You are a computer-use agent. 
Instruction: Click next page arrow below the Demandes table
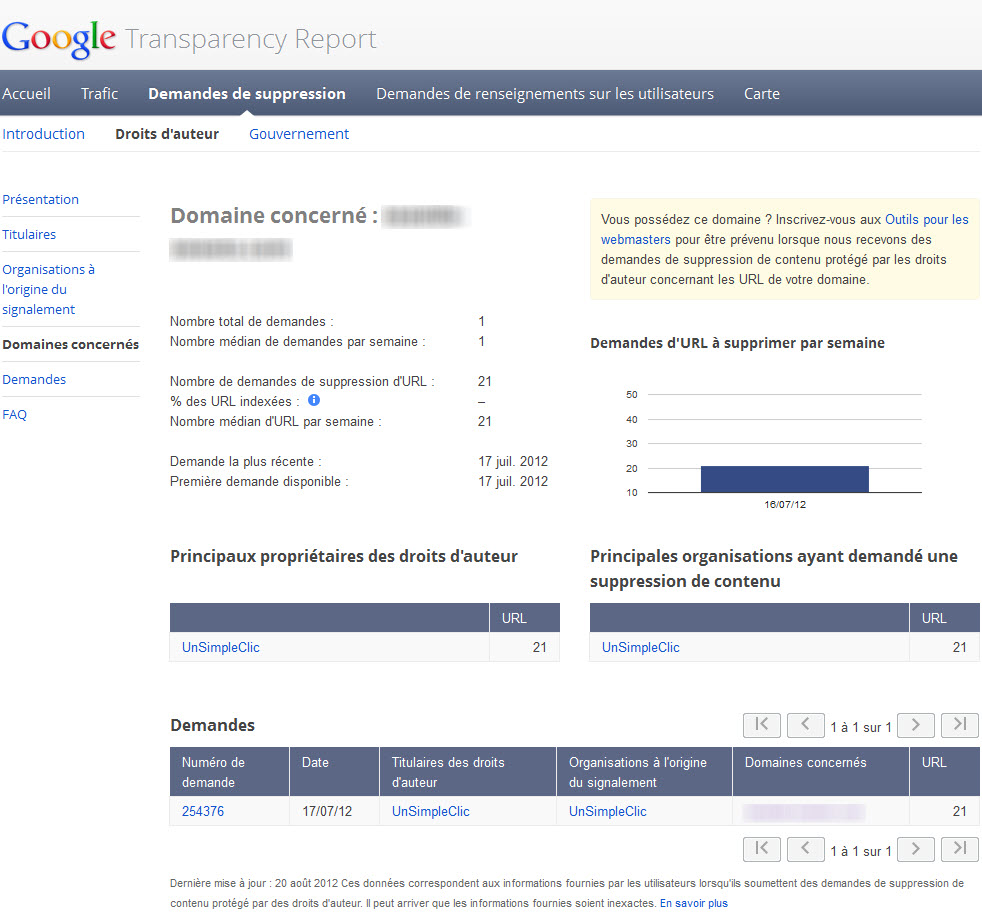(915, 849)
